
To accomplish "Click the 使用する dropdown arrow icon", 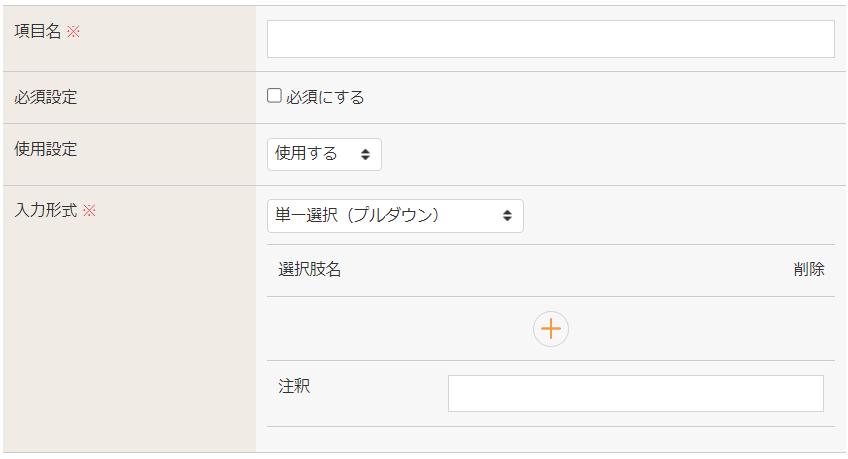I will click(x=365, y=155).
